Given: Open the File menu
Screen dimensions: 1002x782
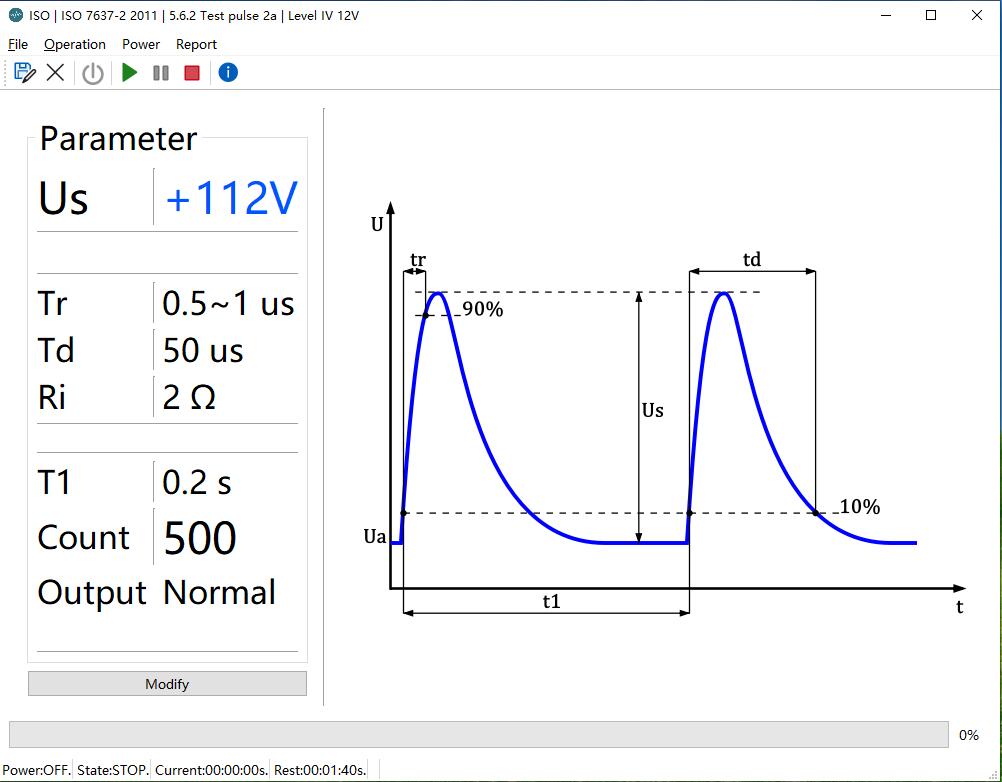Looking at the screenshot, I should click(18, 44).
